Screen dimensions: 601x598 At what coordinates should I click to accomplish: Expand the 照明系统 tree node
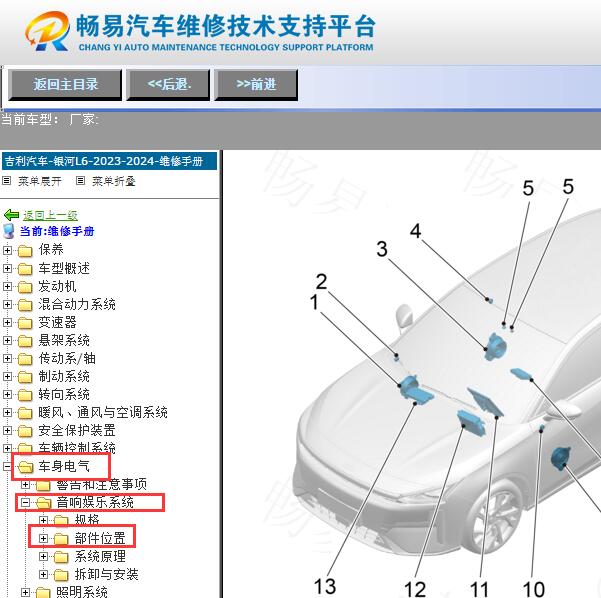(25, 593)
